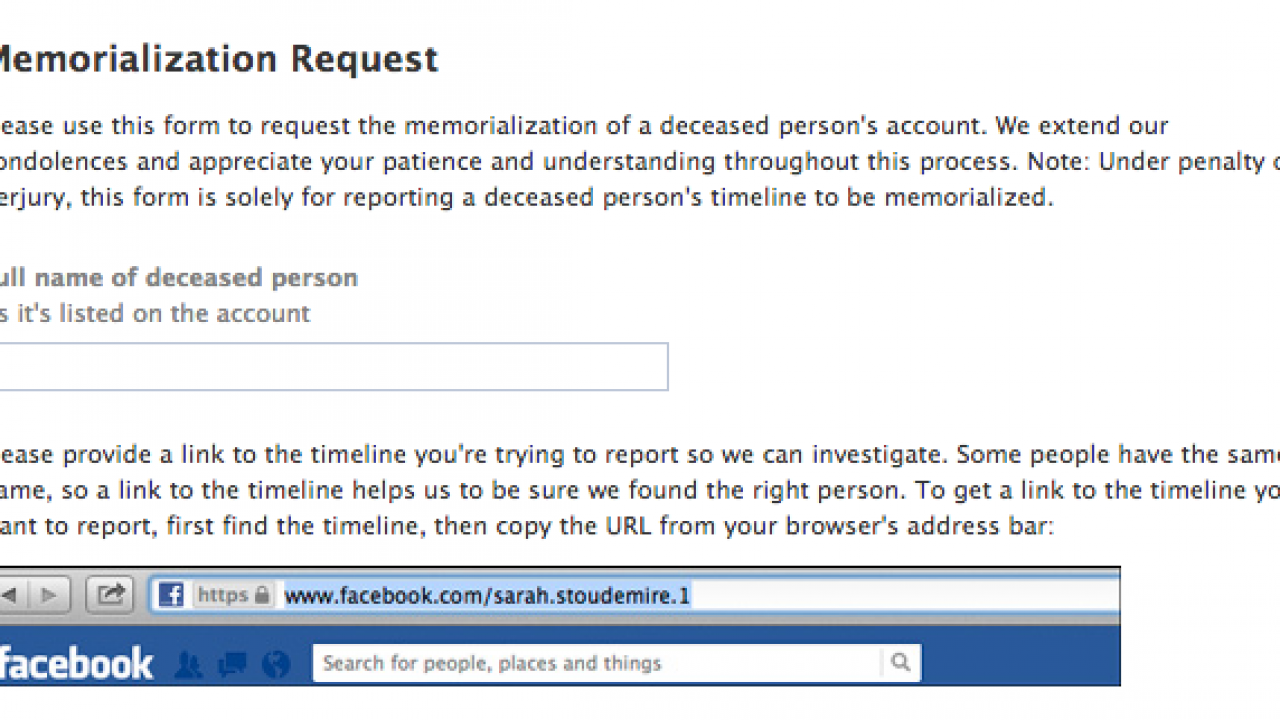Screen dimensions: 1280x720
Task: Click the Facebook logo
Action: [x=77, y=662]
